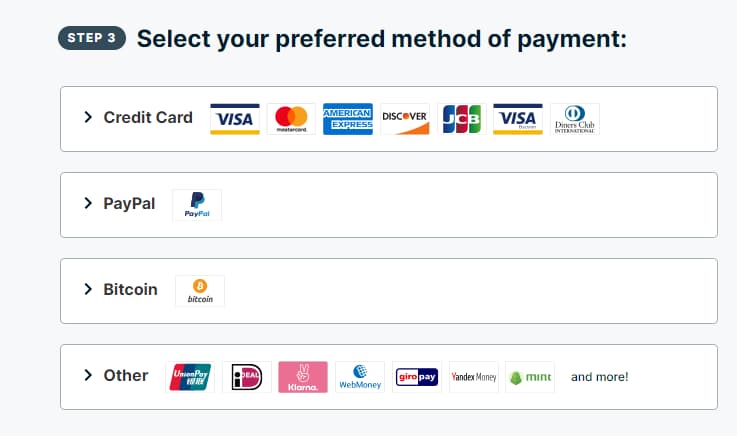Click the "and more!" text
This screenshot has height=436, width=737.
(x=599, y=377)
